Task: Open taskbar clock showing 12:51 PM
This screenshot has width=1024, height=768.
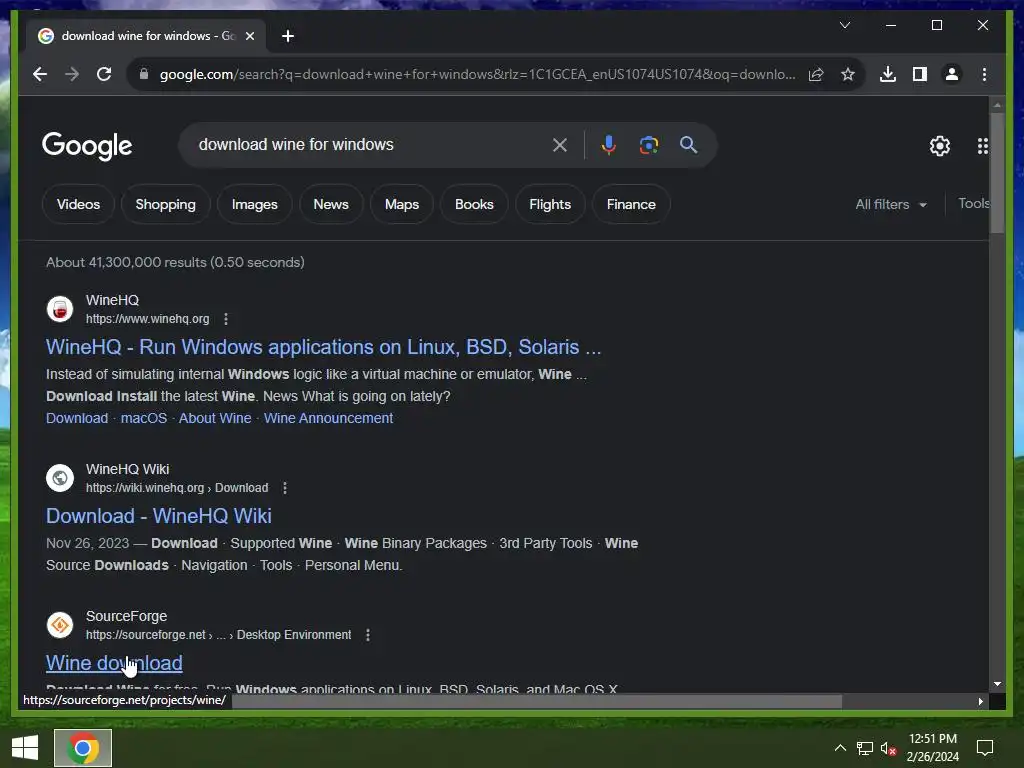Action: pos(933,748)
